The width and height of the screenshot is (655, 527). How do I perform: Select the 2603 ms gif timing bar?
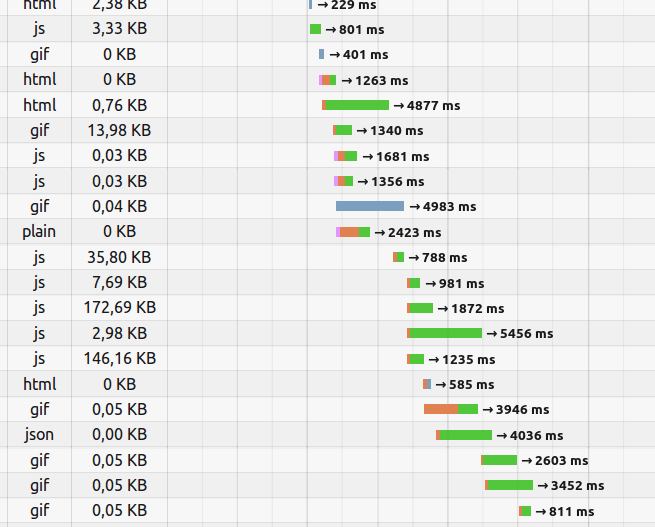[499, 460]
